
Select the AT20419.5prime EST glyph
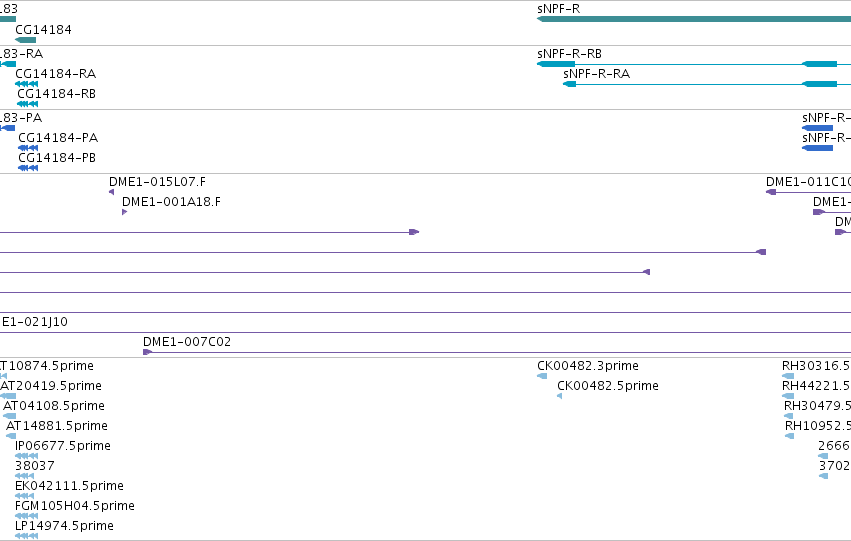tap(8, 396)
